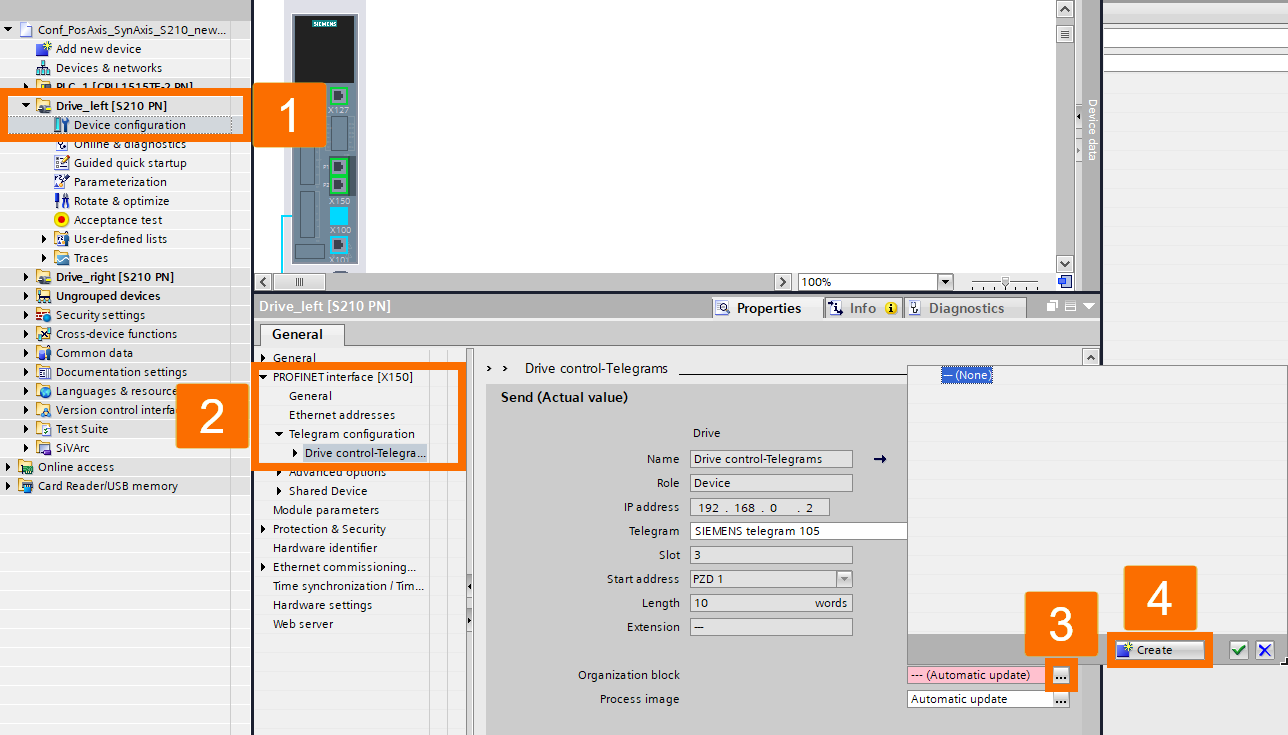1288x735 pixels.
Task: Select Cross-device functions in tree
Action: click(116, 334)
